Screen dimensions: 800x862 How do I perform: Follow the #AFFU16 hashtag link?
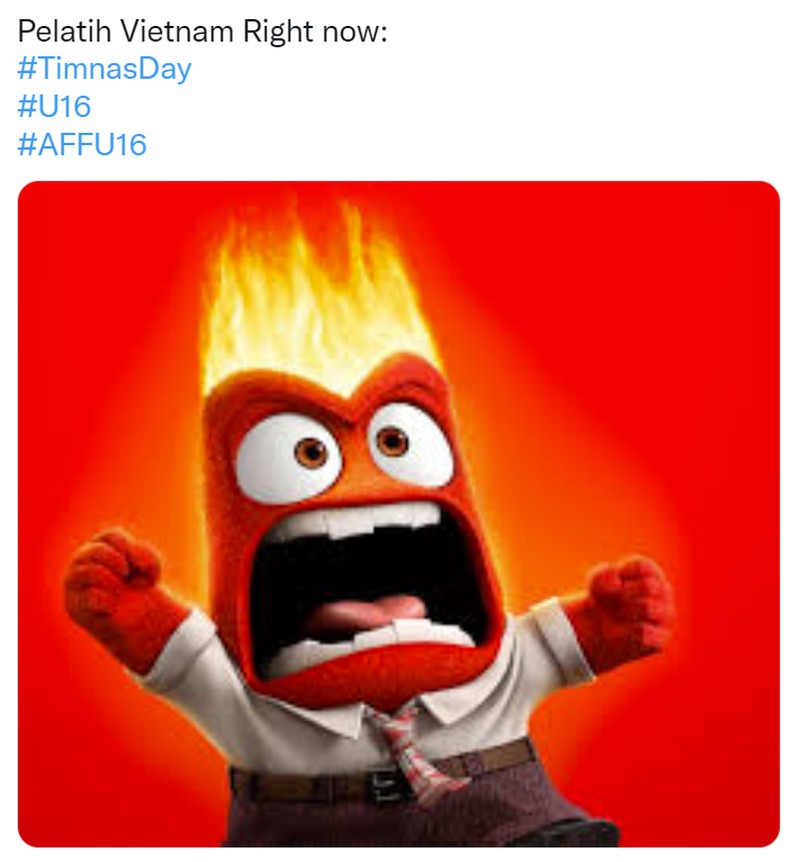(x=82, y=145)
